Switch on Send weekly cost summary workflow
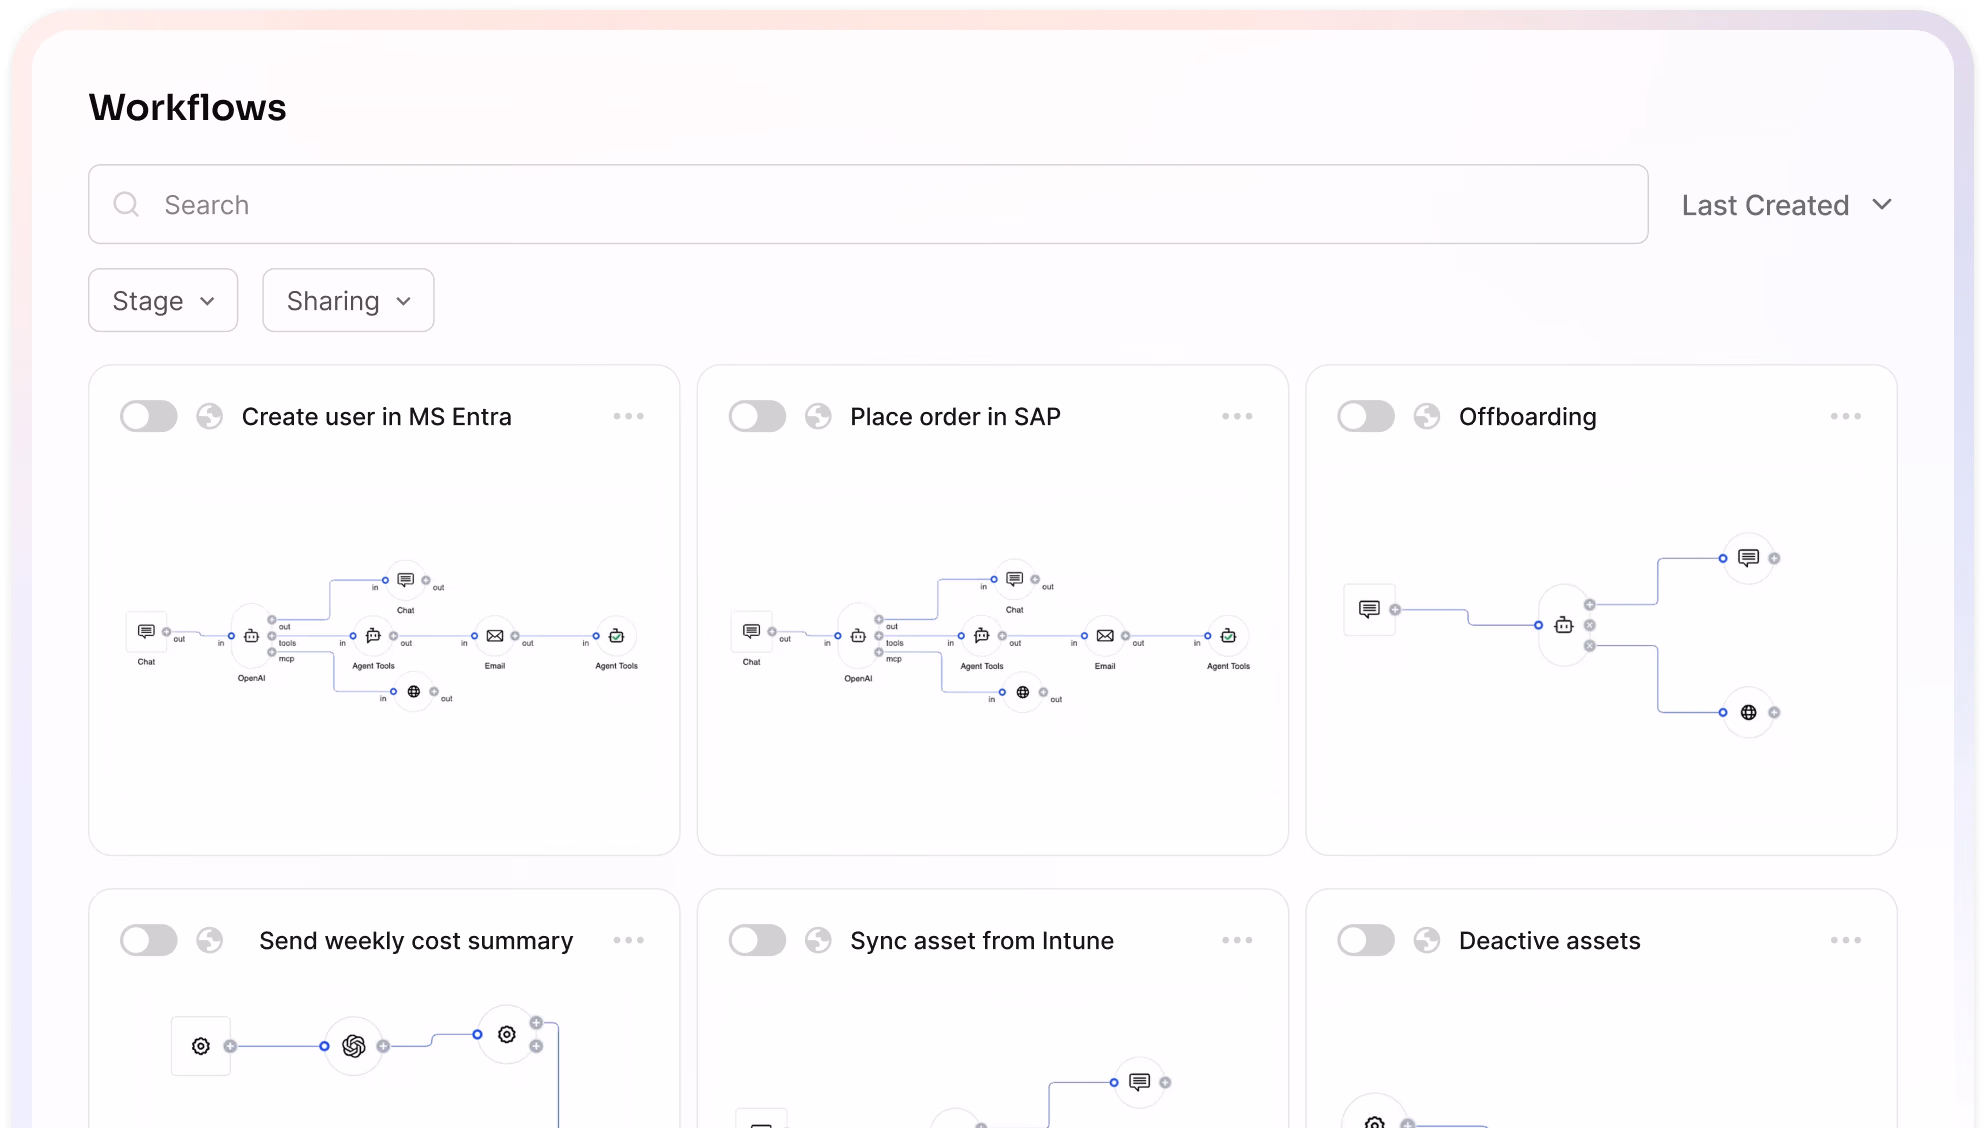The height and width of the screenshot is (1128, 1986). 149,940
